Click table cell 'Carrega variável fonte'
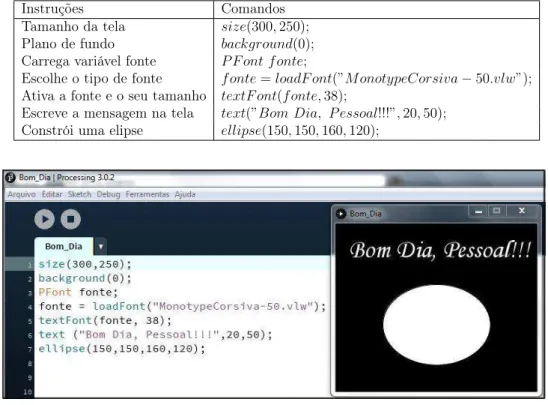The height and width of the screenshot is (405, 548). click(x=89, y=61)
